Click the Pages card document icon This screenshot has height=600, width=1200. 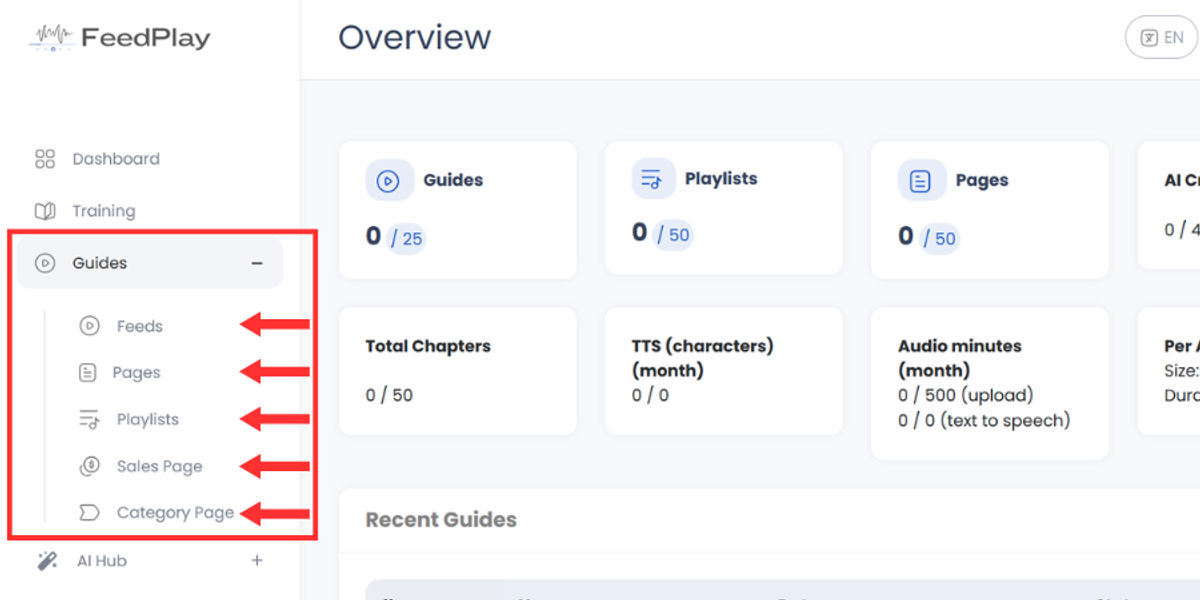(920, 181)
